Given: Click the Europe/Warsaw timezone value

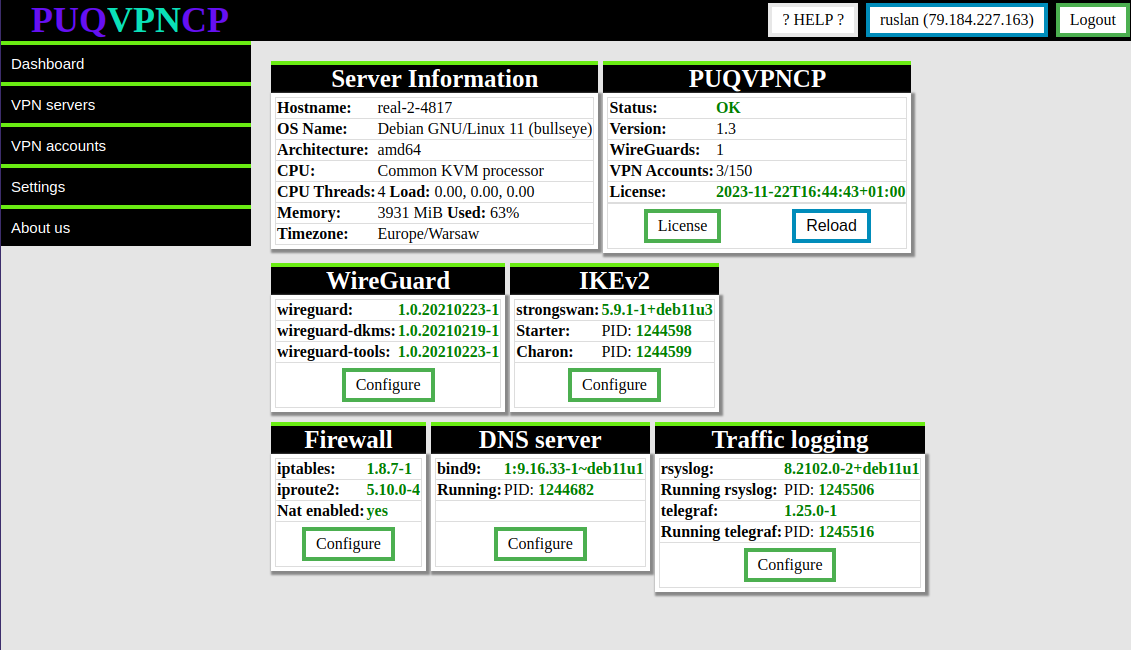Looking at the screenshot, I should point(428,234).
